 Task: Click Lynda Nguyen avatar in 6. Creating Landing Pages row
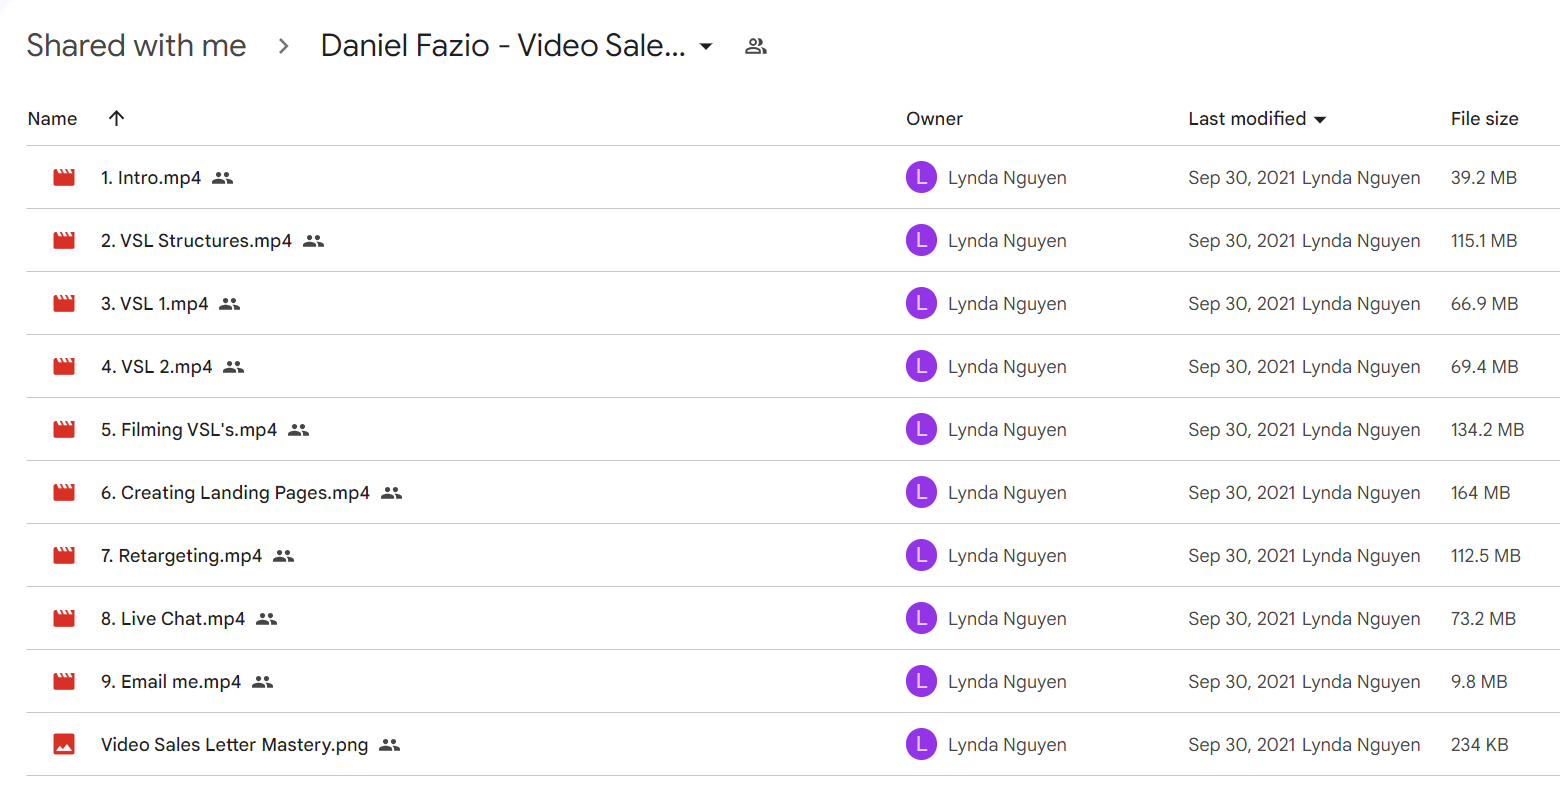coord(921,492)
